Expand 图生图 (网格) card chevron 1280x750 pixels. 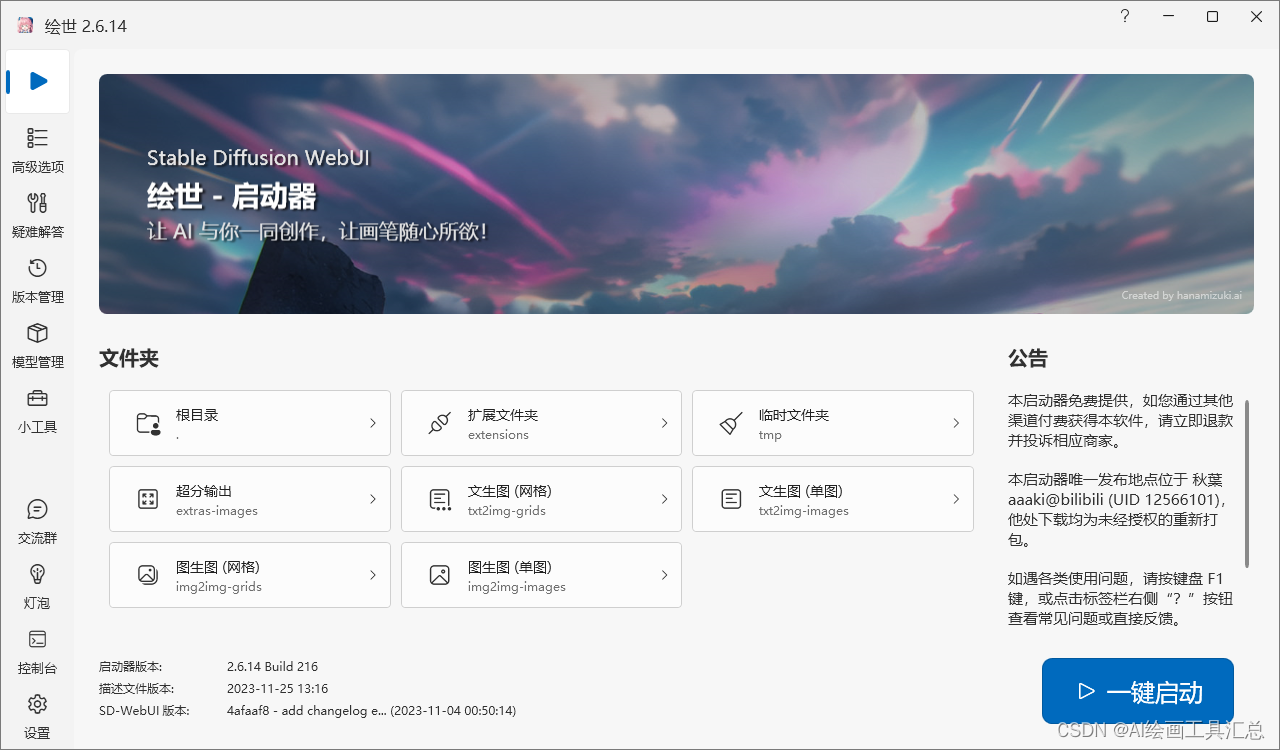[373, 575]
